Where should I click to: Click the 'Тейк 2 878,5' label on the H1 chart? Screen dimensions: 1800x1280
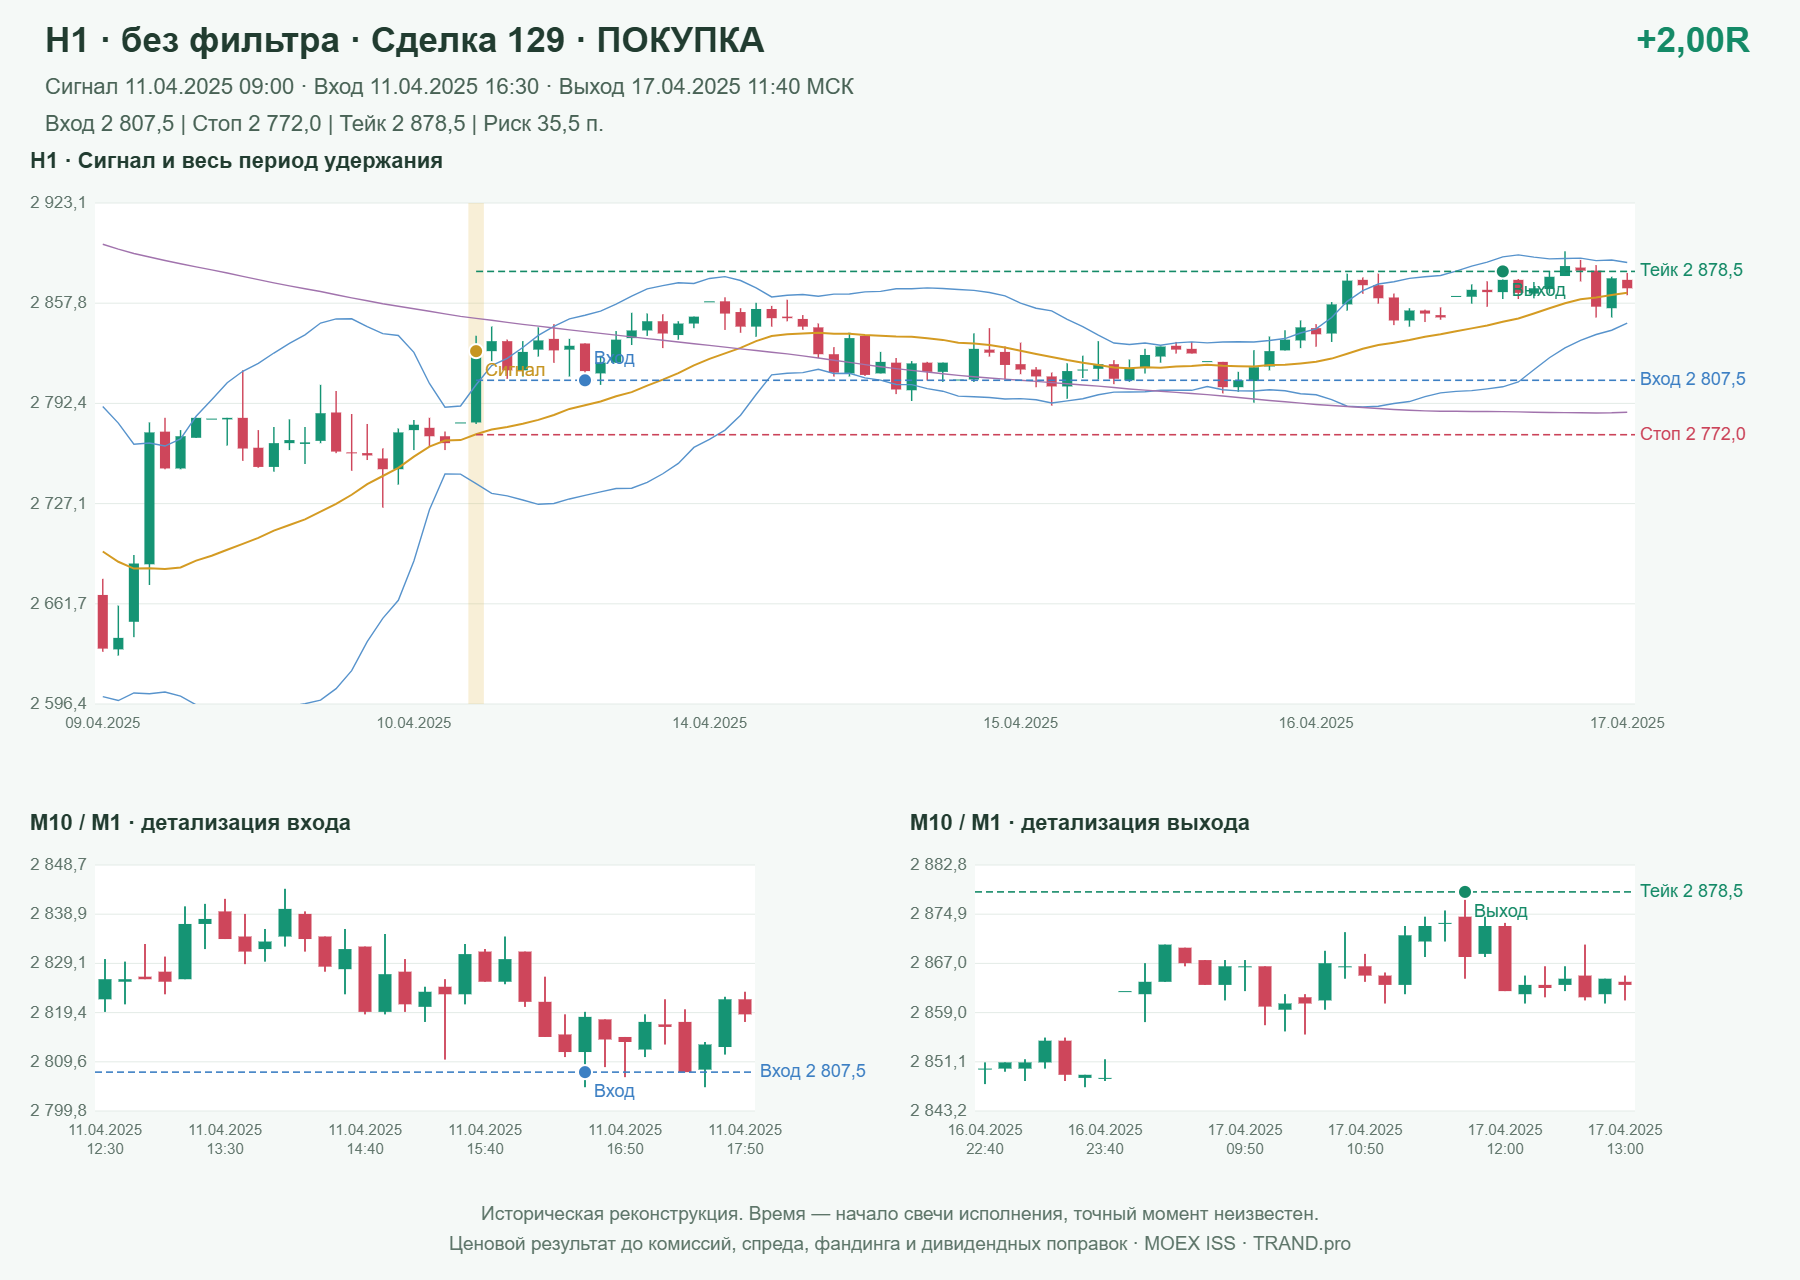click(1691, 270)
